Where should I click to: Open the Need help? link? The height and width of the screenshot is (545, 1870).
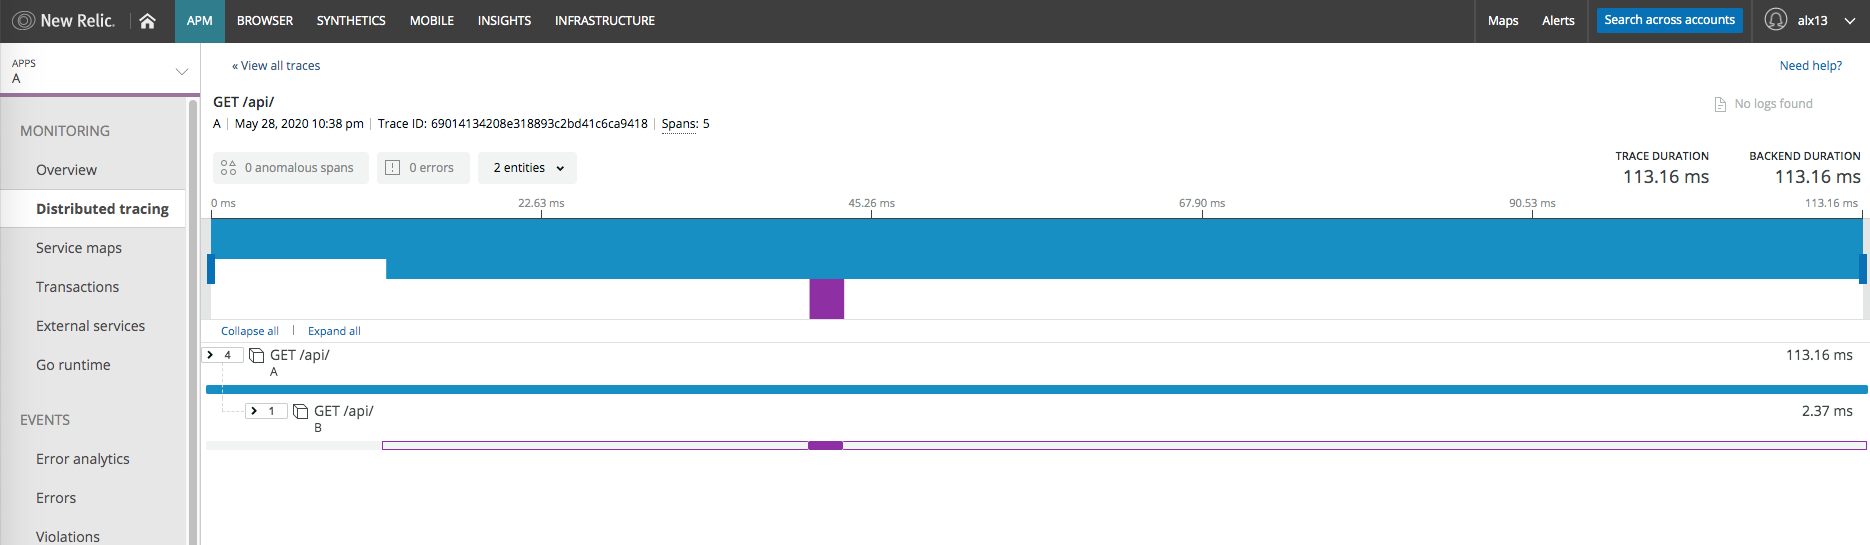1811,66
